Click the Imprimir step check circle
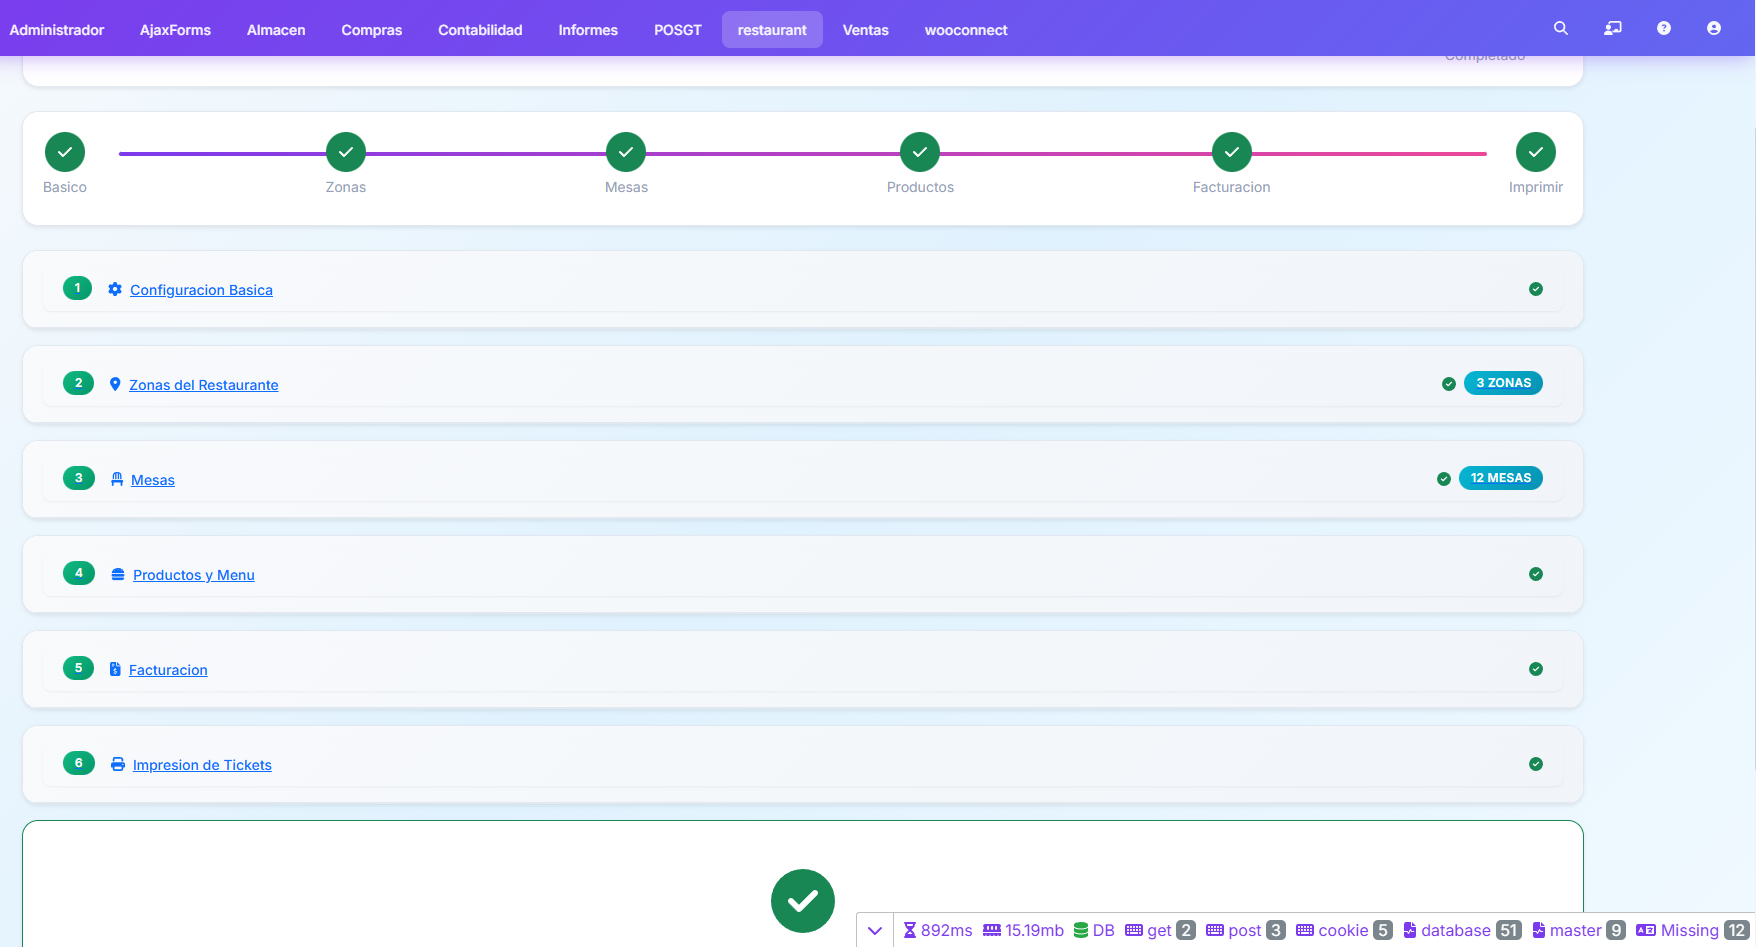The height and width of the screenshot is (947, 1756). (x=1535, y=152)
